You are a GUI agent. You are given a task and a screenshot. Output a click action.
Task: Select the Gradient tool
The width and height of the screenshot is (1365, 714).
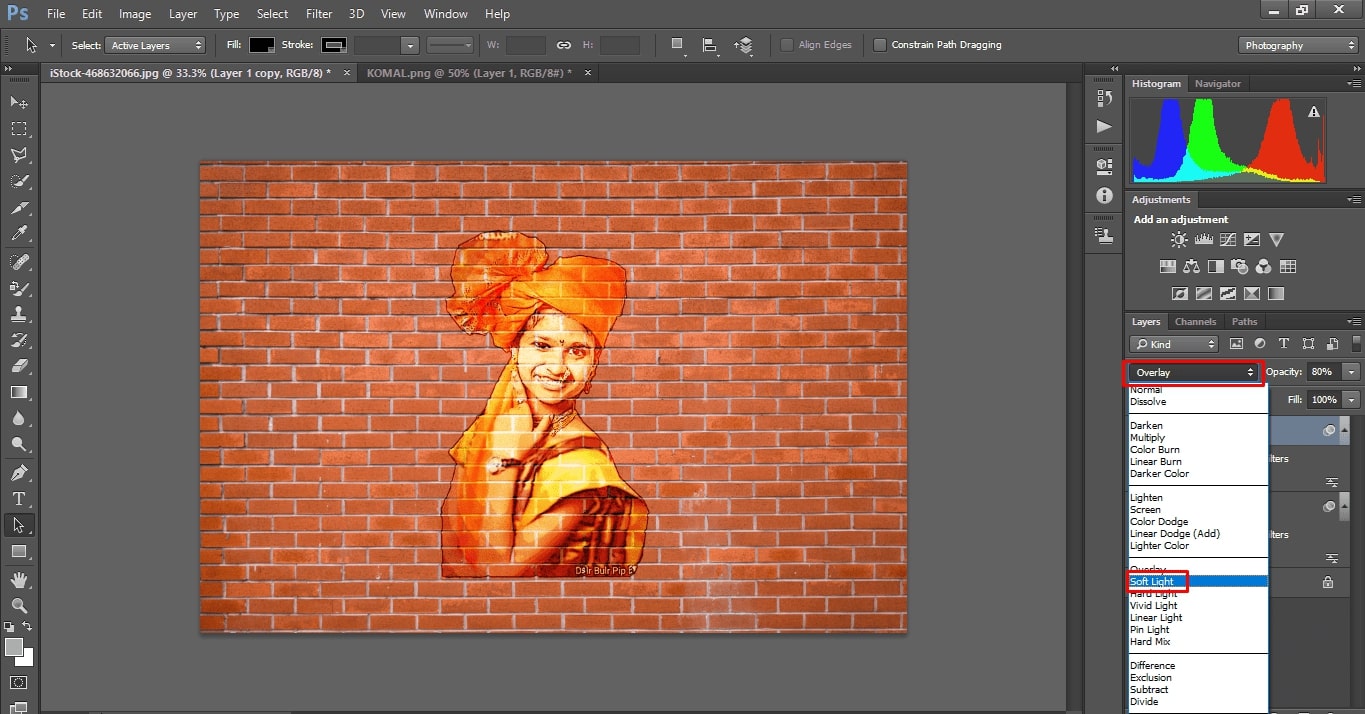click(x=19, y=393)
